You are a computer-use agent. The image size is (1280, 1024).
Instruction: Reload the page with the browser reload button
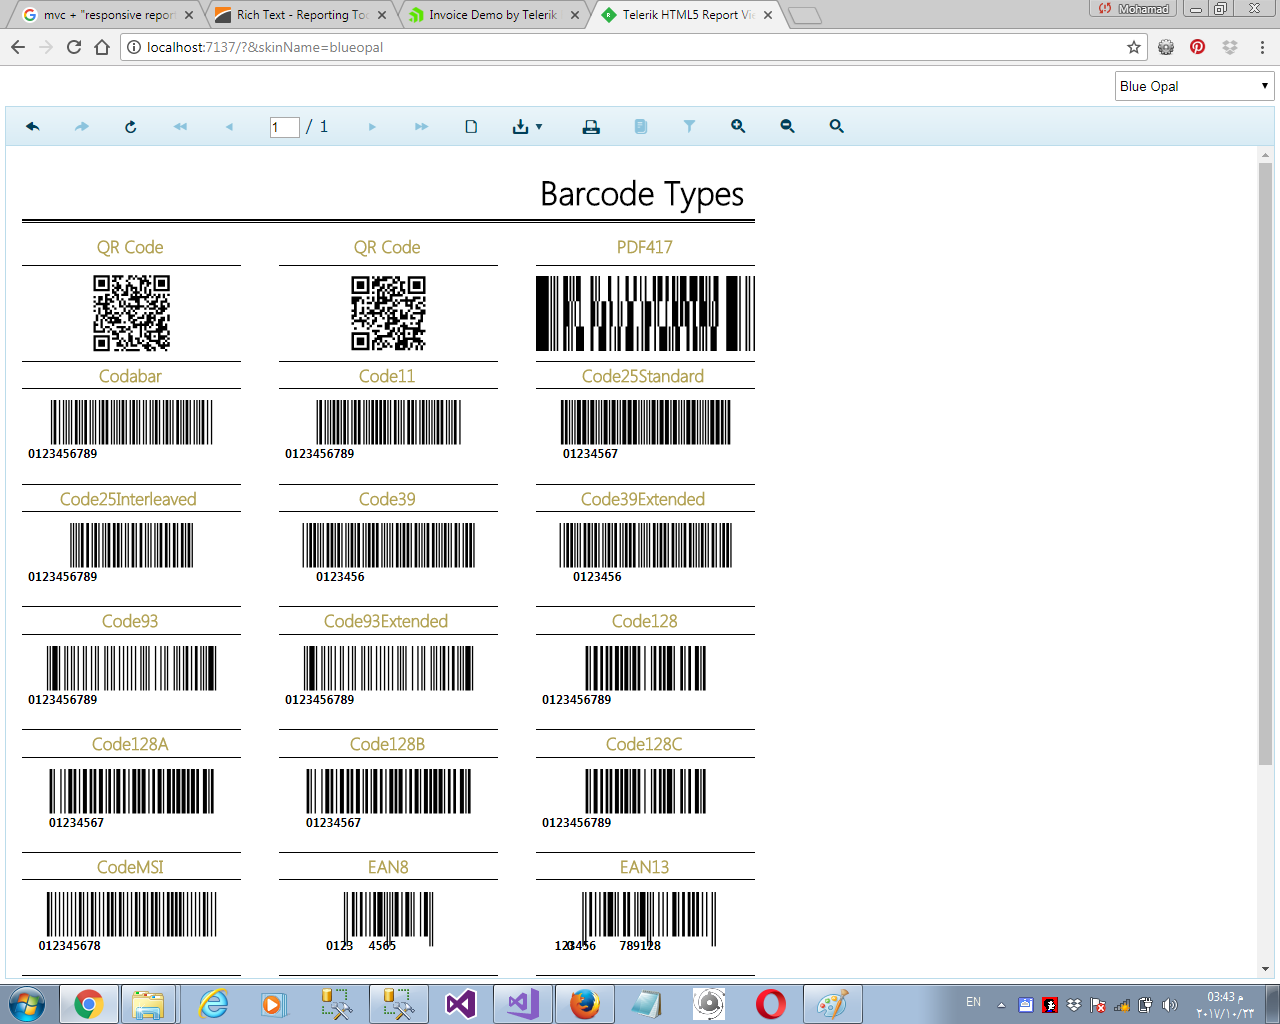[x=74, y=47]
